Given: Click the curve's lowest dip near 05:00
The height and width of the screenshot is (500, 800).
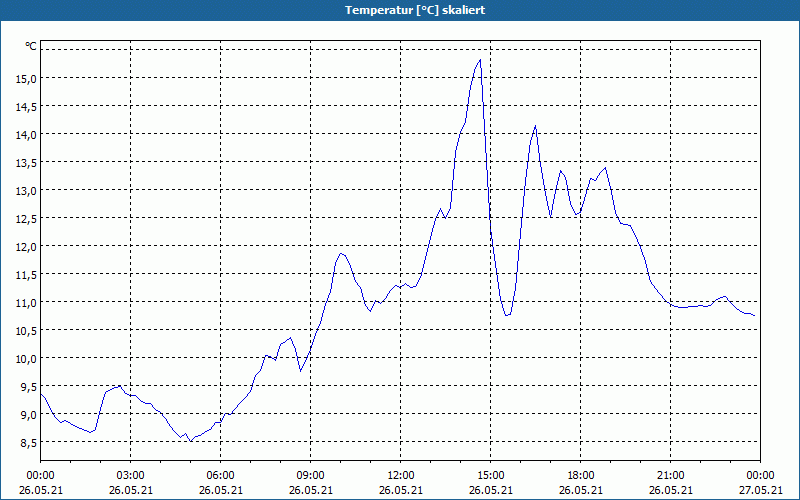Looking at the screenshot, I should pyautogui.click(x=190, y=441).
